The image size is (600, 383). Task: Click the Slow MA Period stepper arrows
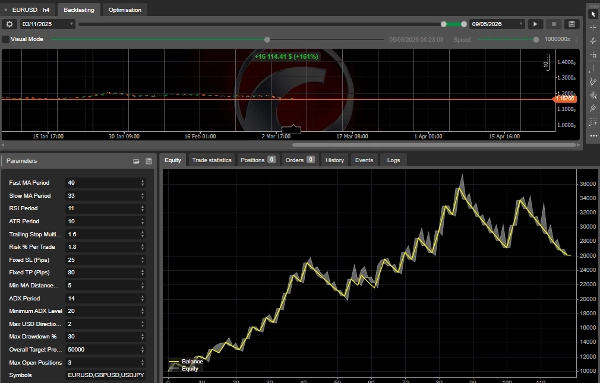[142, 196]
